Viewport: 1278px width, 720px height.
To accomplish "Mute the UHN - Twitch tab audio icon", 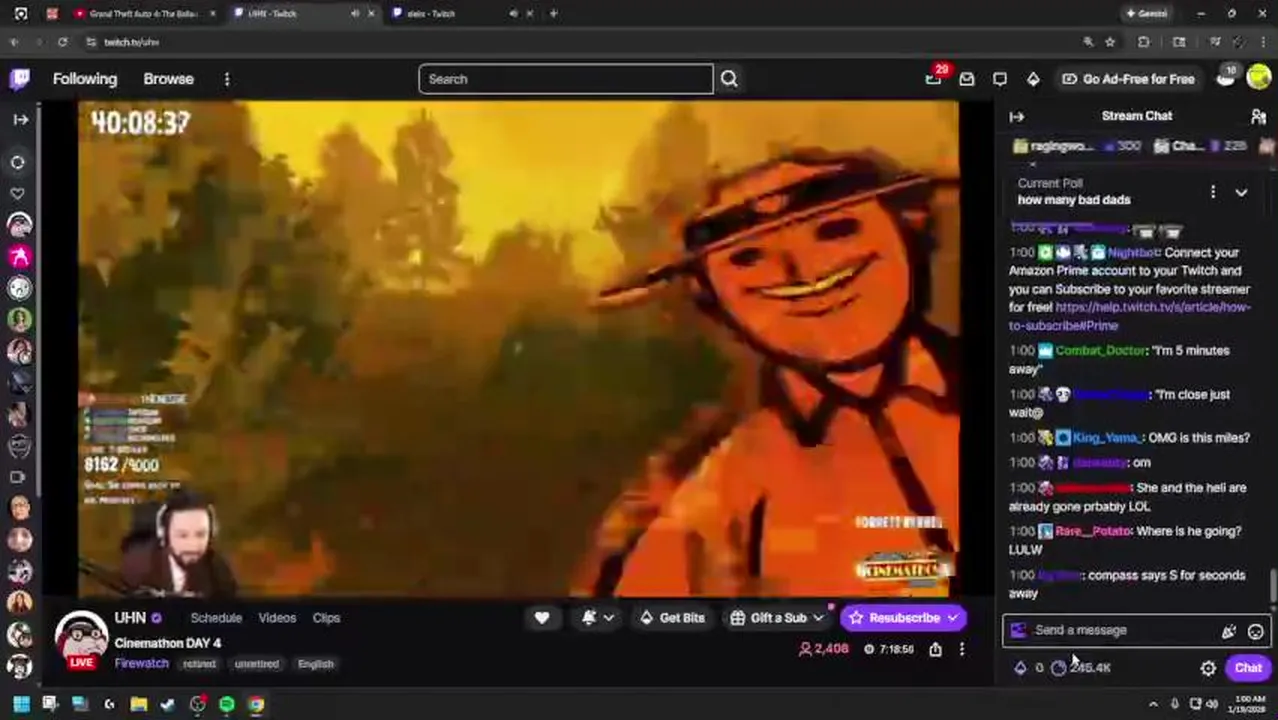I will (355, 13).
